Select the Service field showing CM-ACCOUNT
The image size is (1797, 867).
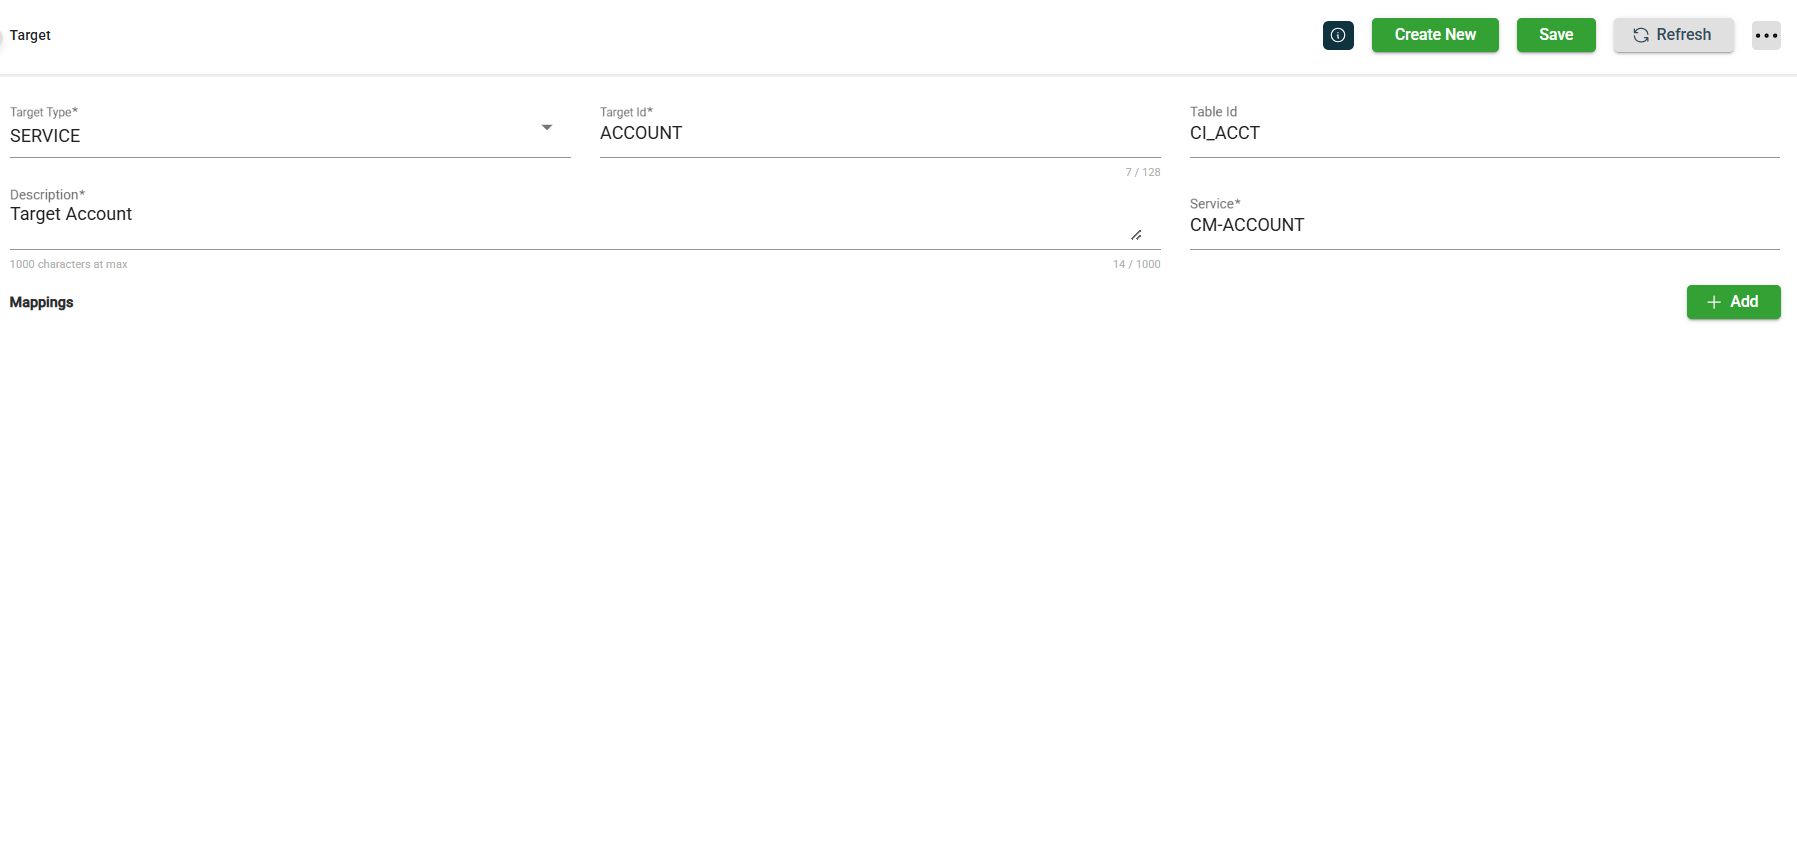(1483, 226)
